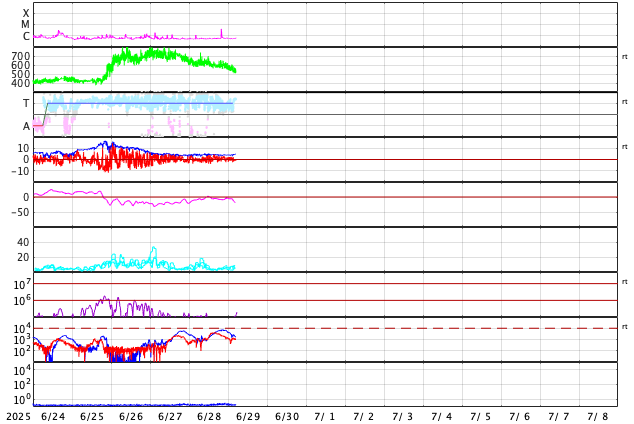
Task: Select the 40 value on the cyan panel axis
Action: pyautogui.click(x=23, y=242)
